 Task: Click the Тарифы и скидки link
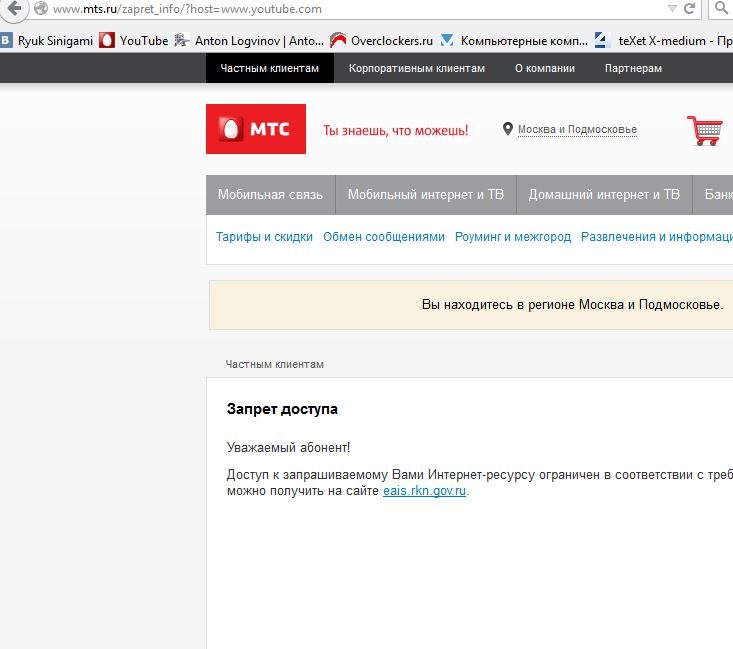click(x=264, y=237)
